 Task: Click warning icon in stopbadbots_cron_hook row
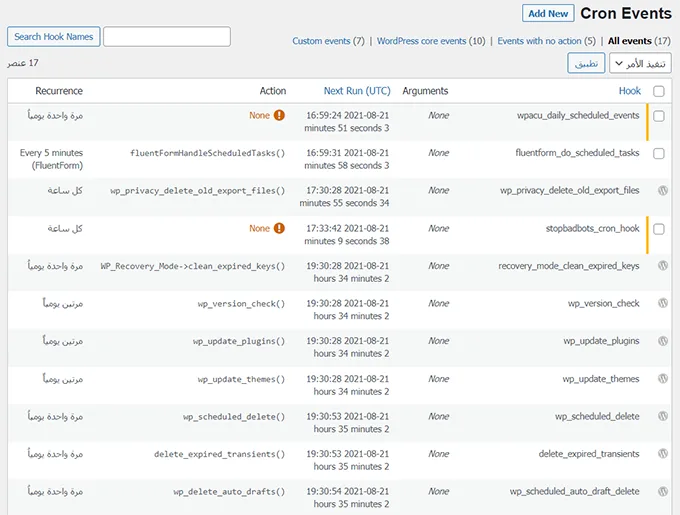[279, 228]
